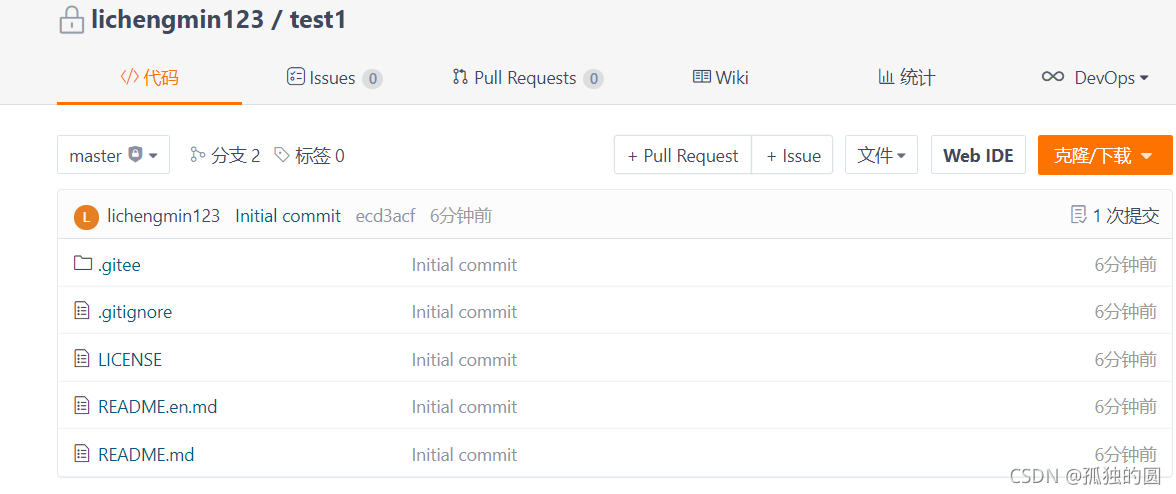Launch the Web IDE
The height and width of the screenshot is (494, 1176).
tap(978, 155)
